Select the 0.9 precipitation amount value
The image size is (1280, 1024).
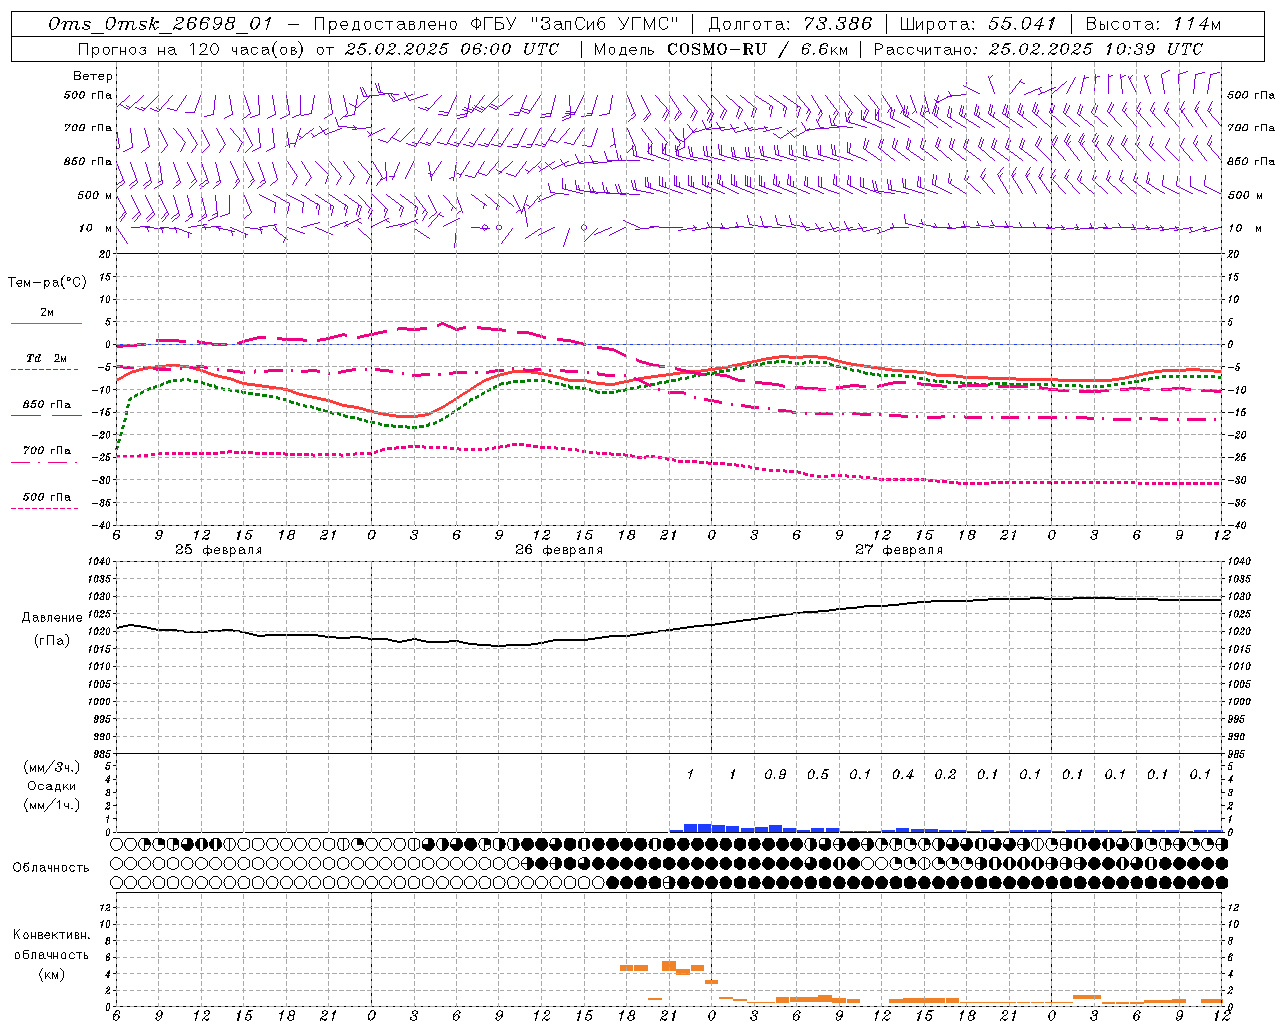[775, 774]
